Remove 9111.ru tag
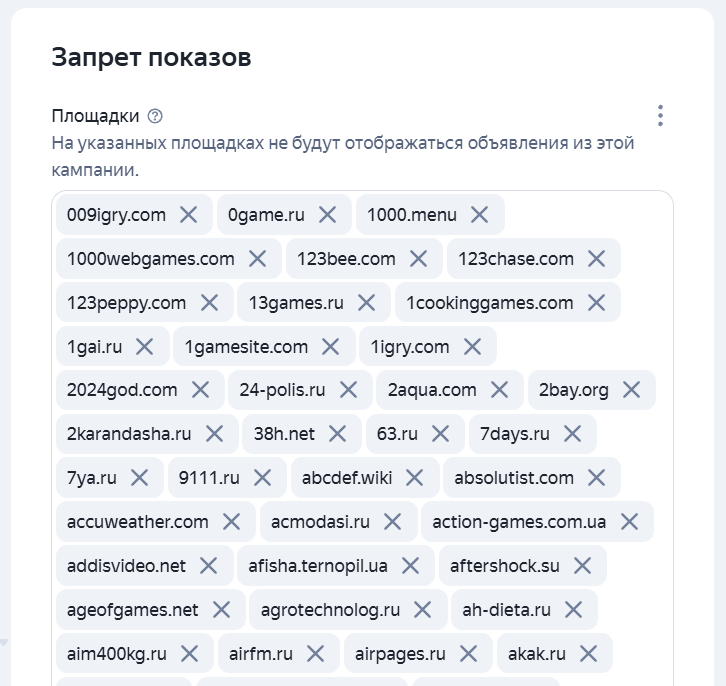The height and width of the screenshot is (686, 726). (263, 478)
